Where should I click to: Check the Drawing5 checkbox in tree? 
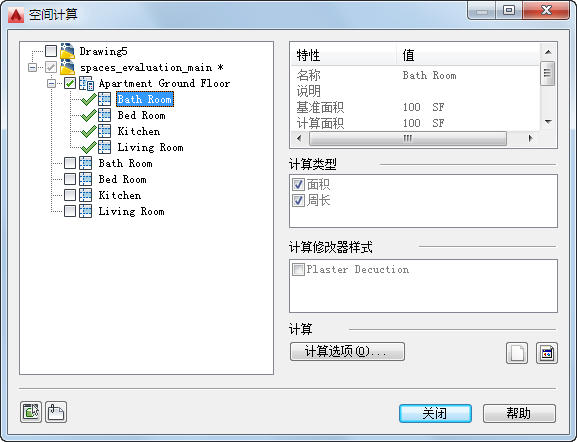[x=51, y=51]
